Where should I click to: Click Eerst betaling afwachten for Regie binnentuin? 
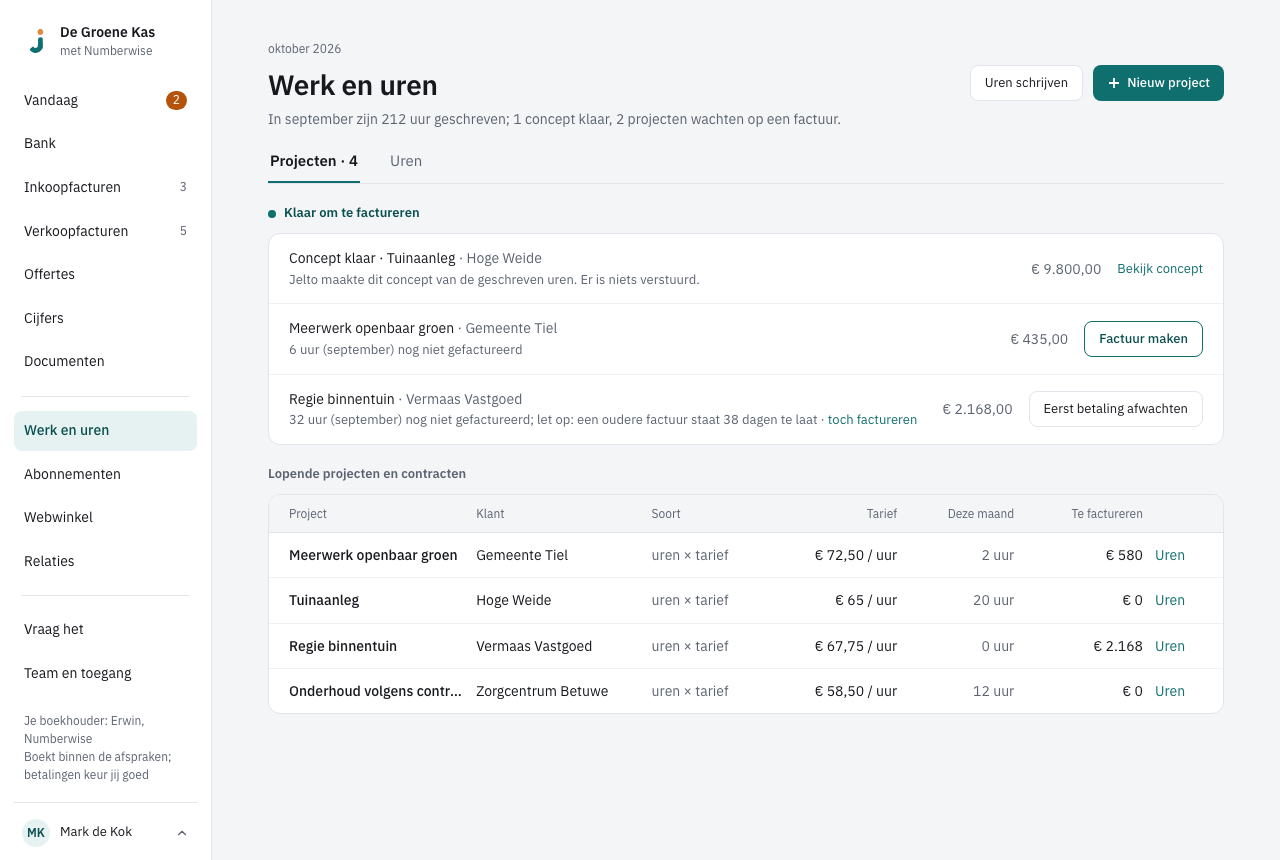pos(1115,409)
